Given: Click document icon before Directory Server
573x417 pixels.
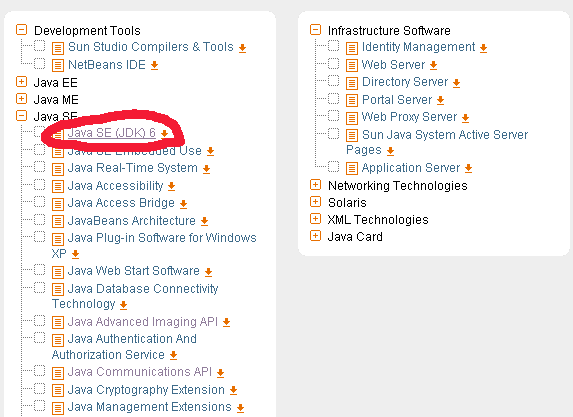Looking at the screenshot, I should 352,83.
